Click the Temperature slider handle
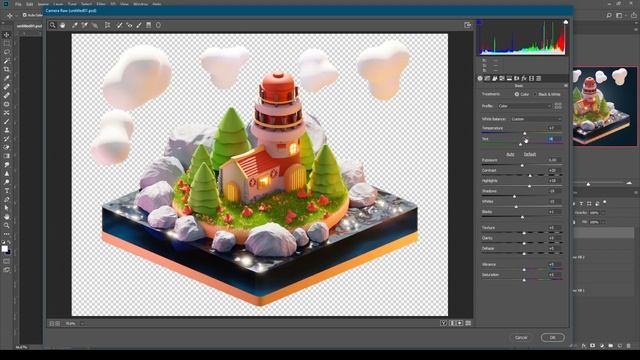 pos(524,133)
